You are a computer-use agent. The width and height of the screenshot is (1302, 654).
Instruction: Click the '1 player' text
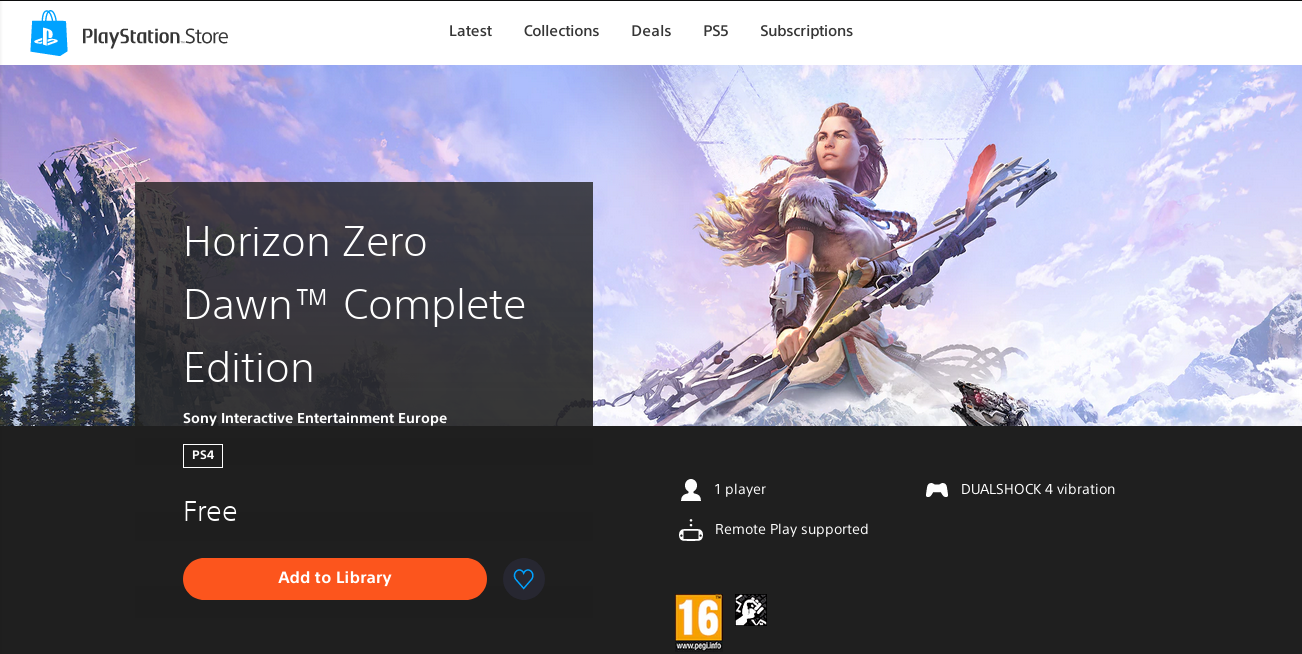(740, 490)
